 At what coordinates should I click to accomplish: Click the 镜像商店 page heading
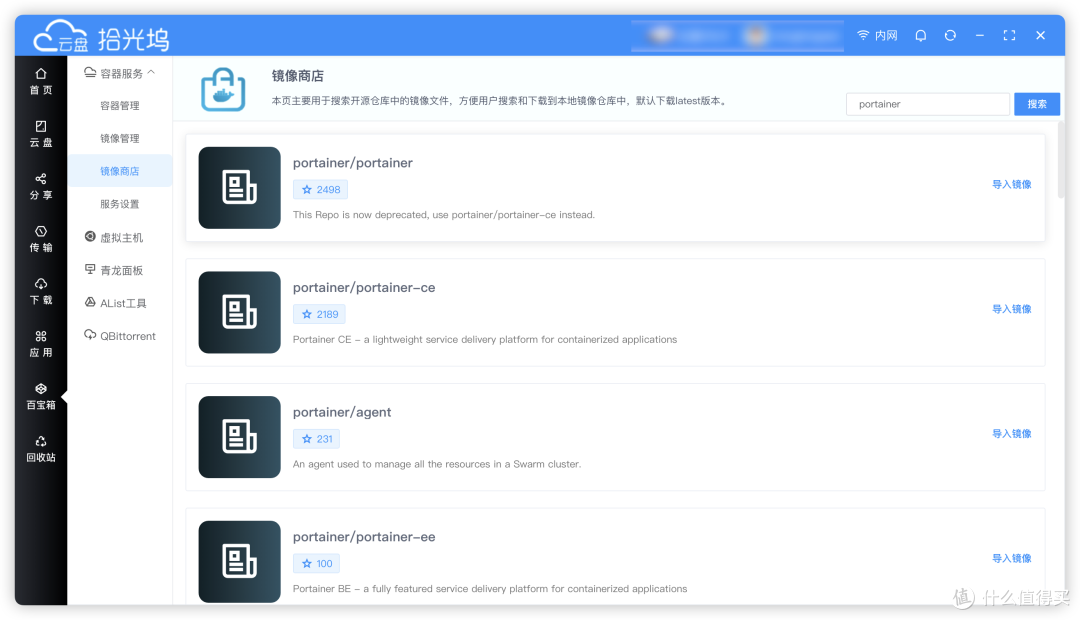pos(298,76)
